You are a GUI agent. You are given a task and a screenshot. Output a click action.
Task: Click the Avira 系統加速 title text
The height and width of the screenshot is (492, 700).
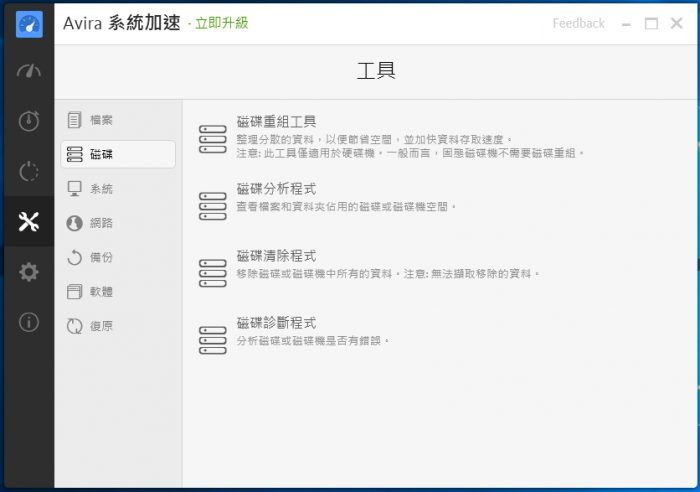[x=122, y=23]
